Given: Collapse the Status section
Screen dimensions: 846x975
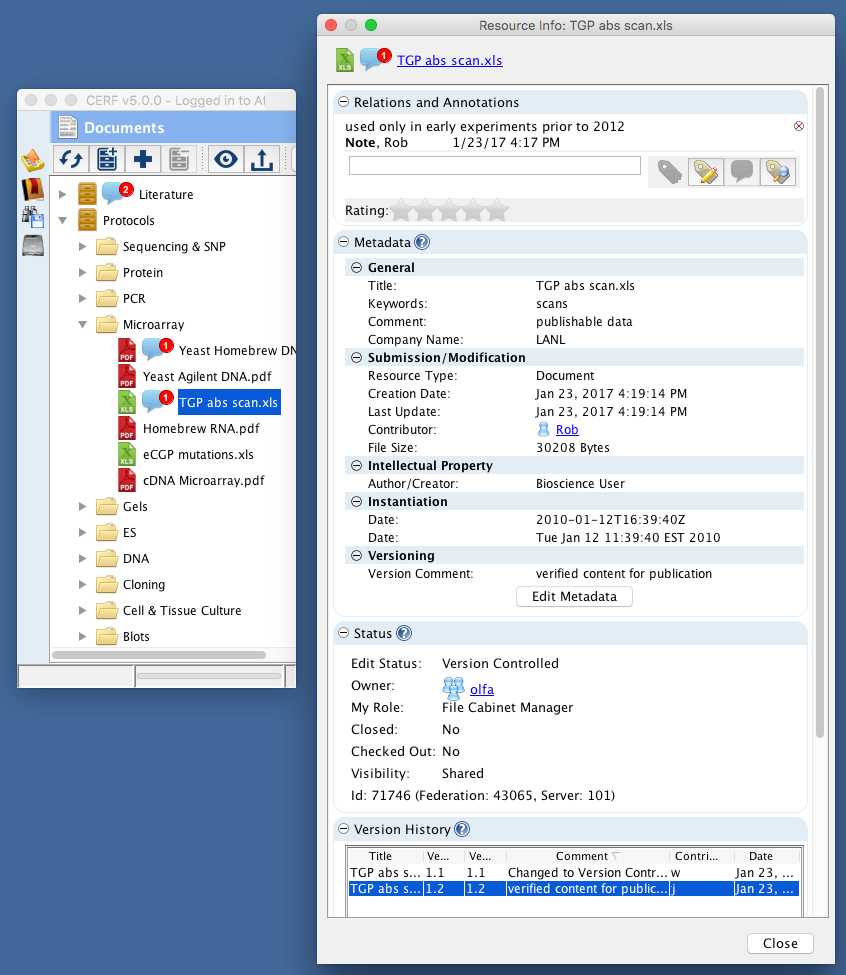Looking at the screenshot, I should click(x=343, y=633).
